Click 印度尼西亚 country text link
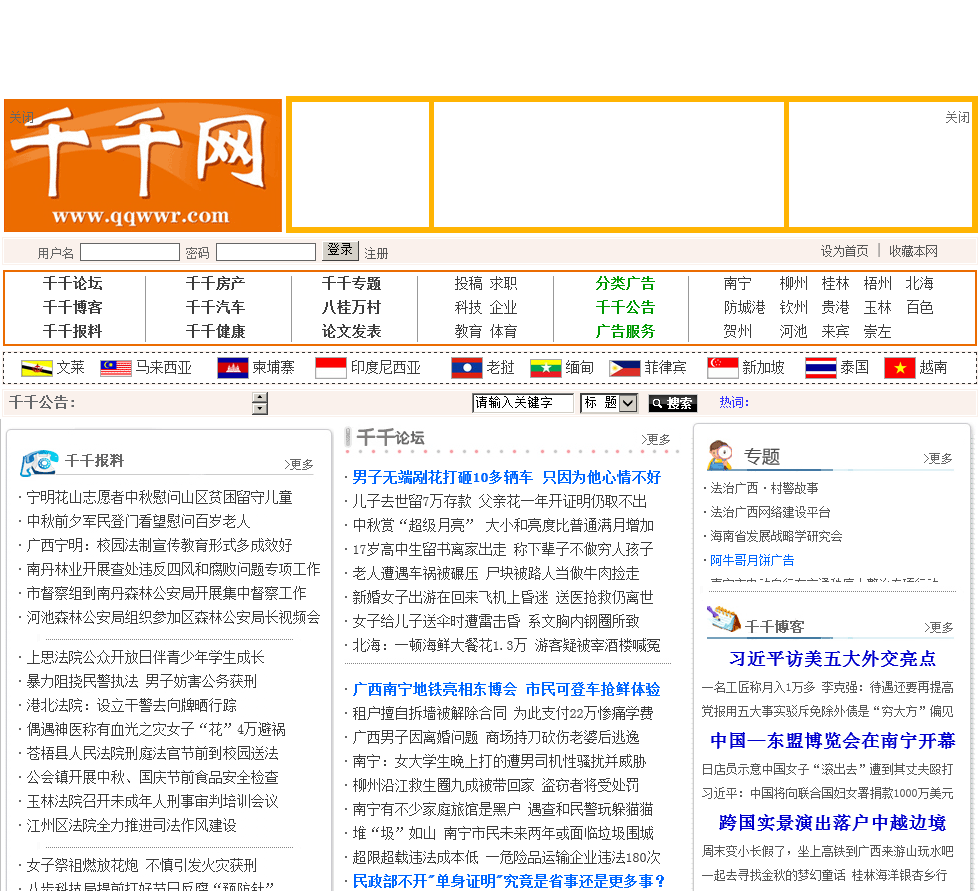 [386, 368]
